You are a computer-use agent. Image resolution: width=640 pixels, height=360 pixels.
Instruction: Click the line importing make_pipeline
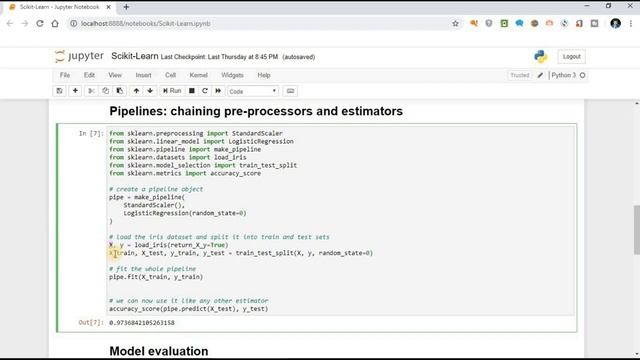click(x=185, y=149)
